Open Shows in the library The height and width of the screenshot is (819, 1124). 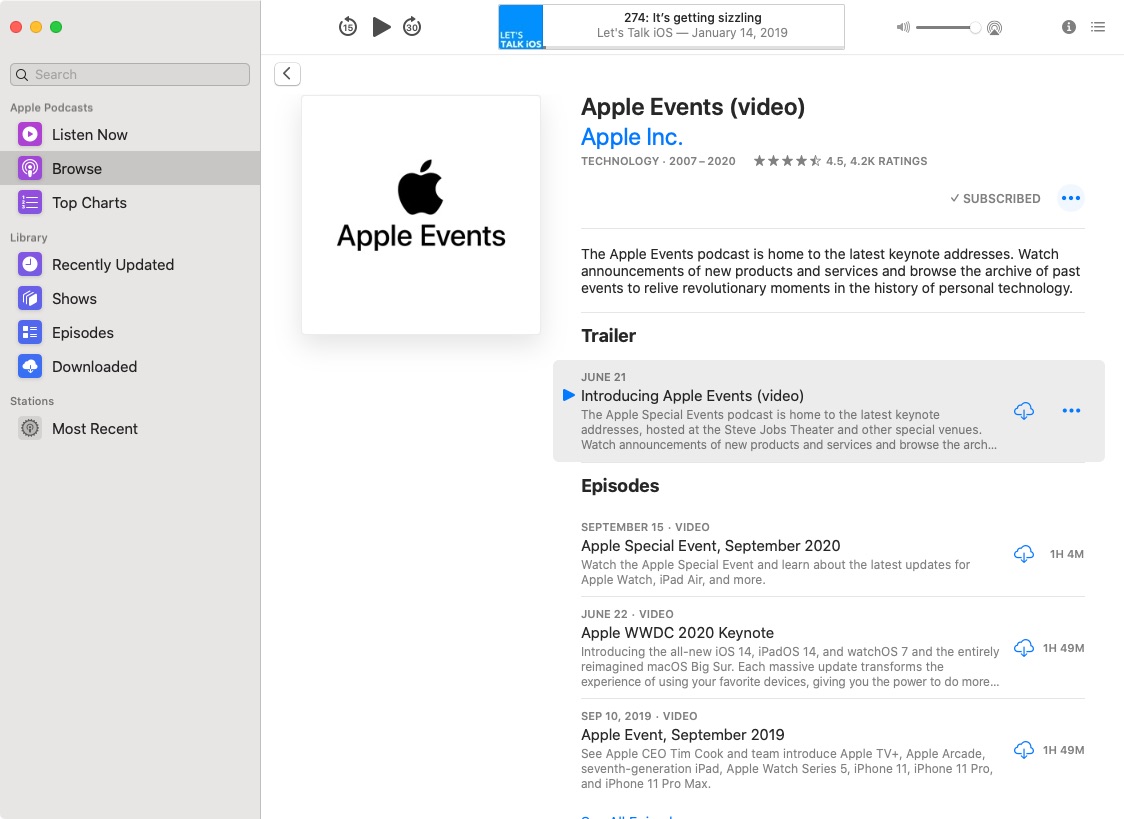point(130,299)
